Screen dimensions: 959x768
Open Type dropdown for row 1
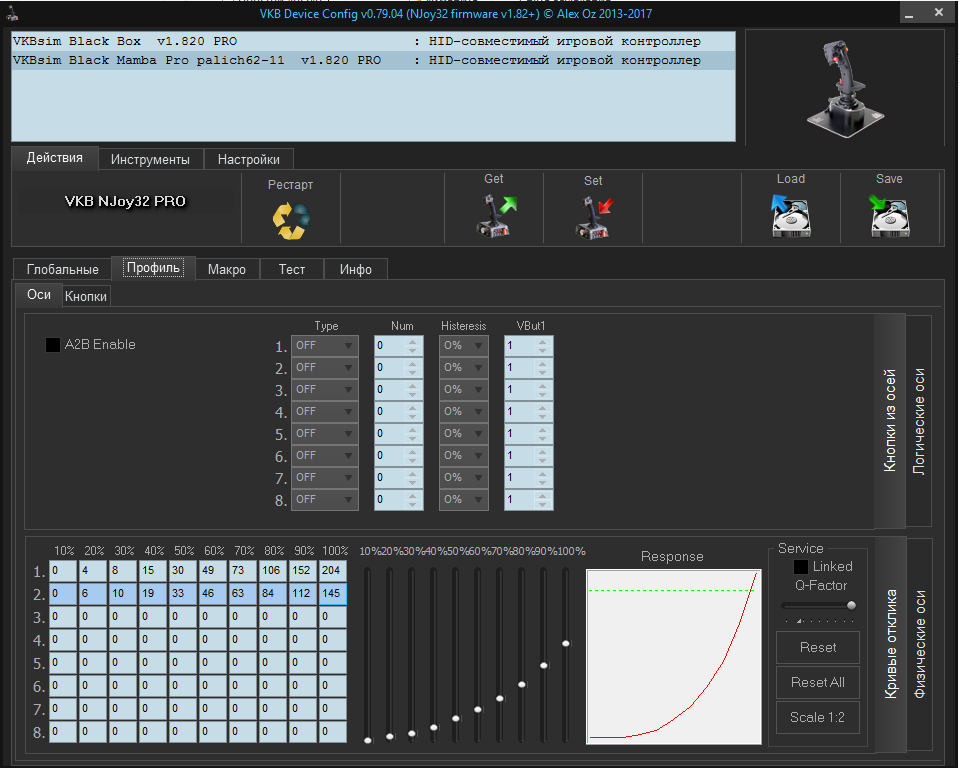coord(325,346)
